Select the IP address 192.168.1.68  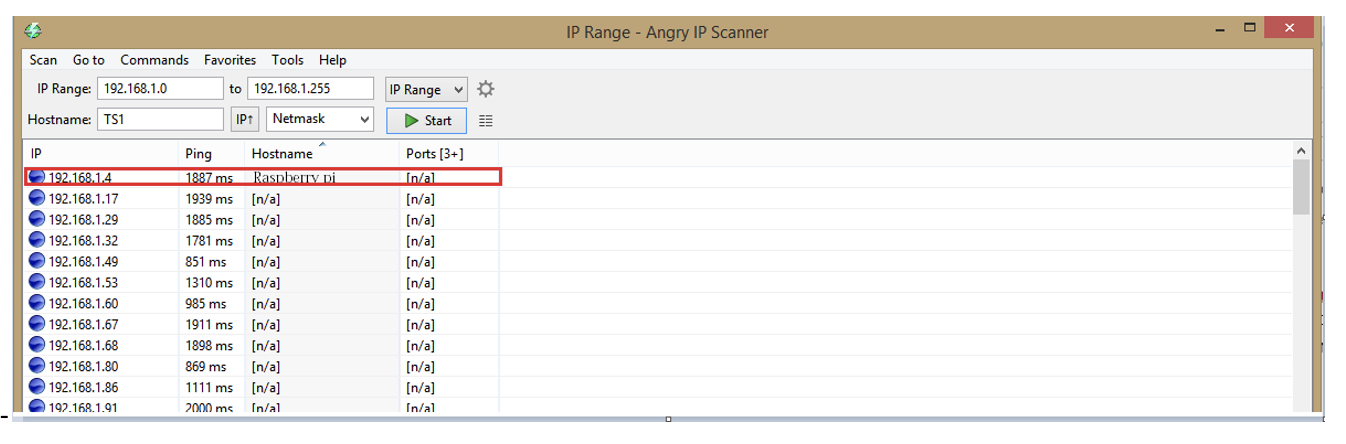tap(83, 346)
